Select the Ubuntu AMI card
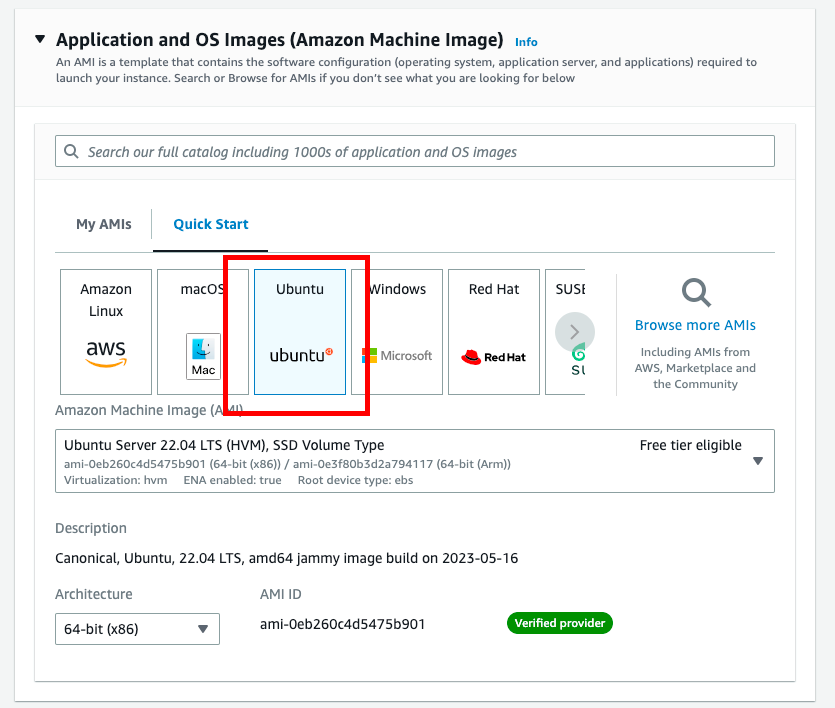Image resolution: width=835 pixels, height=708 pixels. (x=300, y=332)
